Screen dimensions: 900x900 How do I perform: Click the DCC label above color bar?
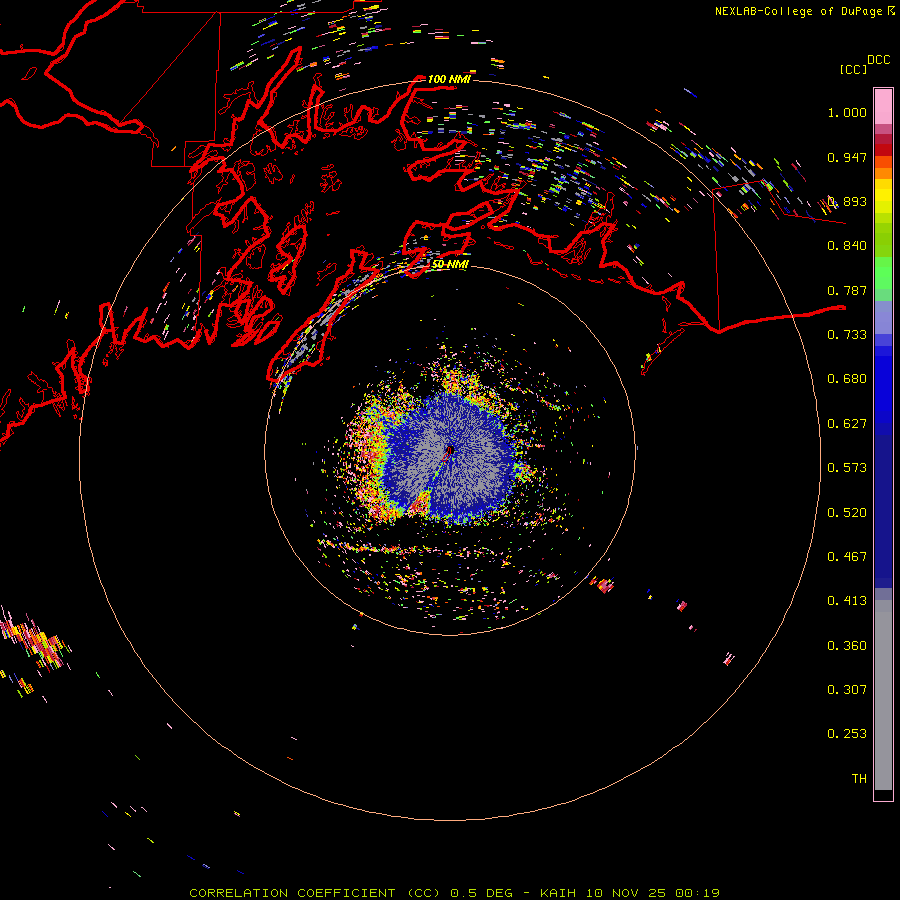878,60
